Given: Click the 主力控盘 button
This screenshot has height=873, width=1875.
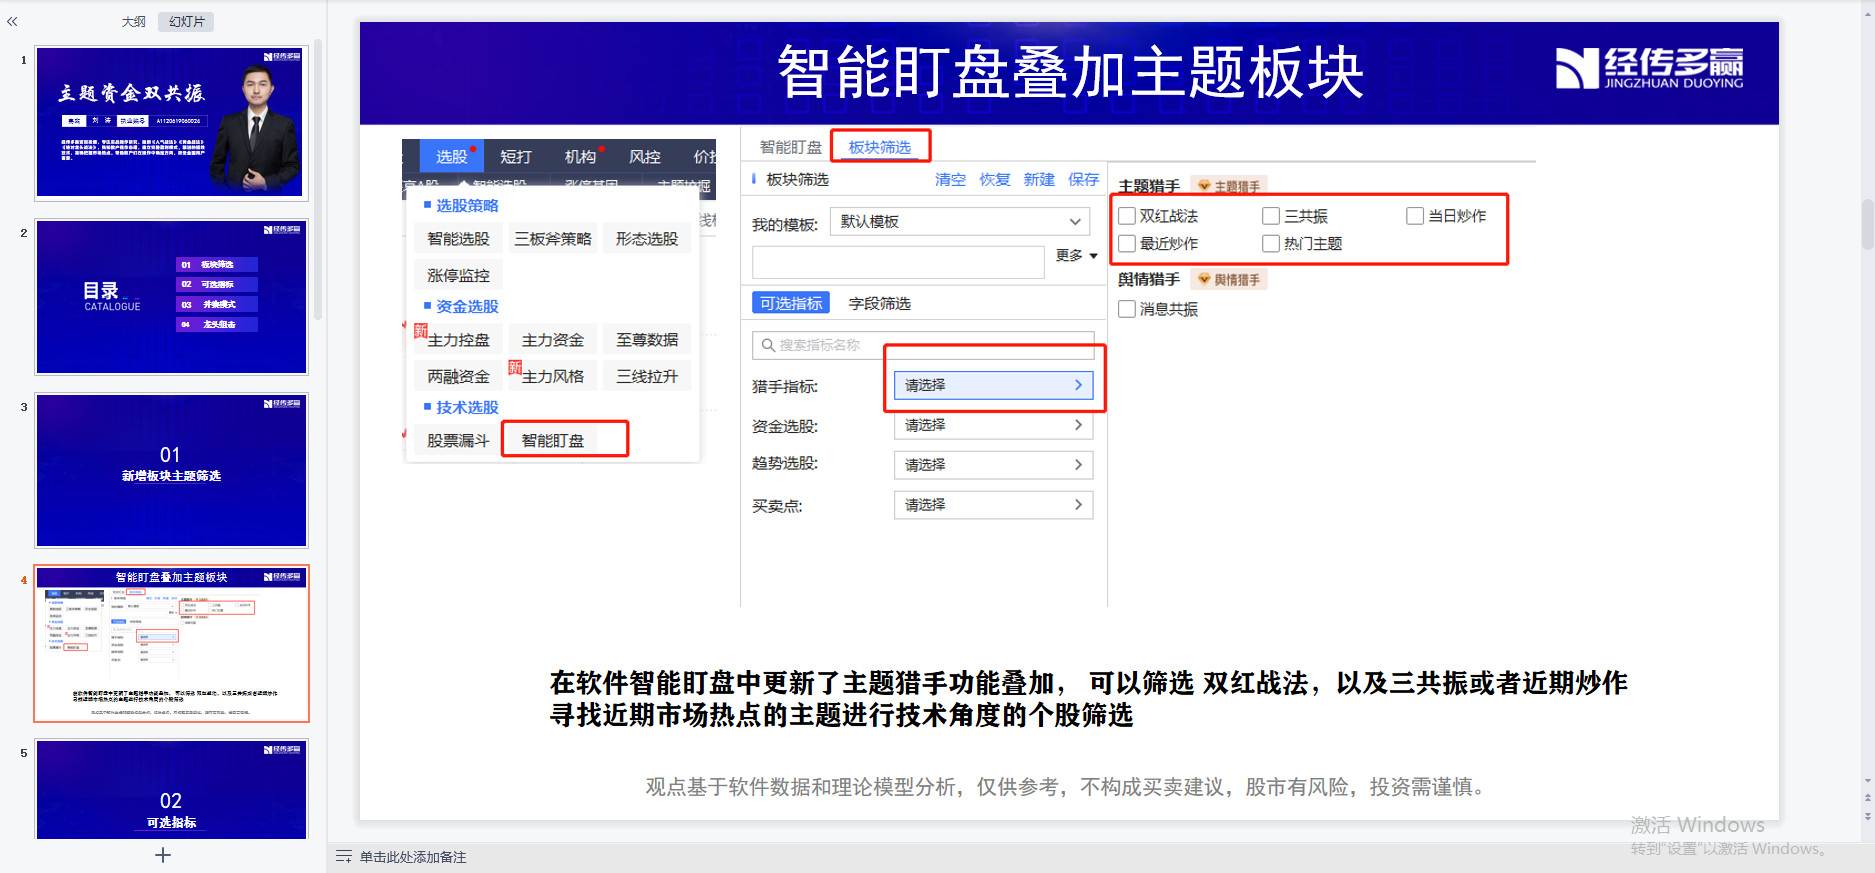Looking at the screenshot, I should click(458, 340).
